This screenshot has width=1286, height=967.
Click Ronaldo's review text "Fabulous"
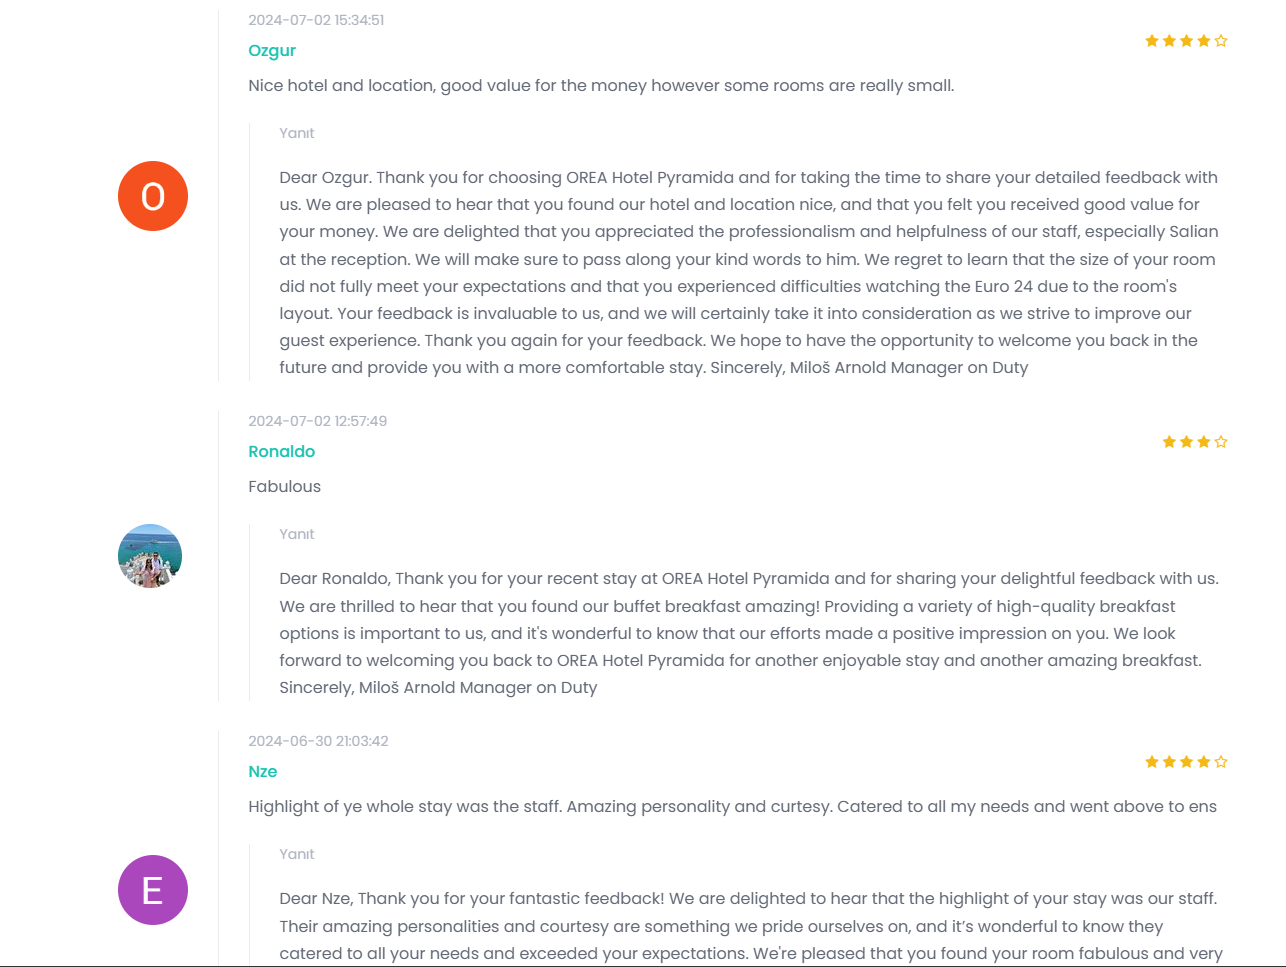285,487
